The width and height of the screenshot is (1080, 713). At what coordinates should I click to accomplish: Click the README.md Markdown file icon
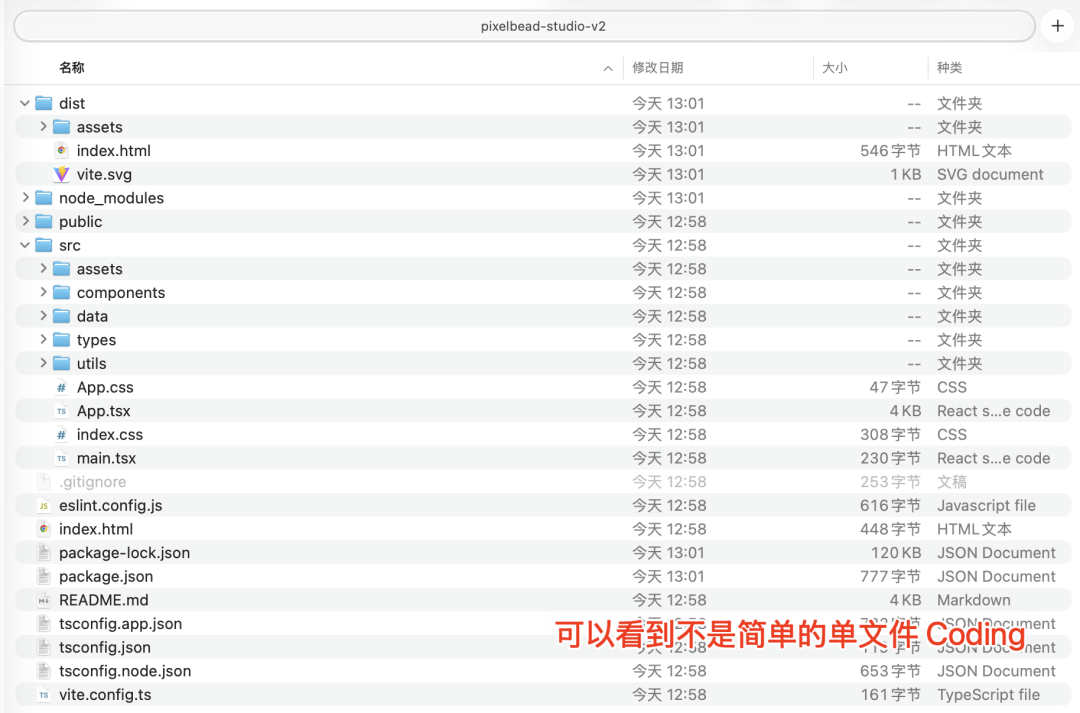pos(43,600)
